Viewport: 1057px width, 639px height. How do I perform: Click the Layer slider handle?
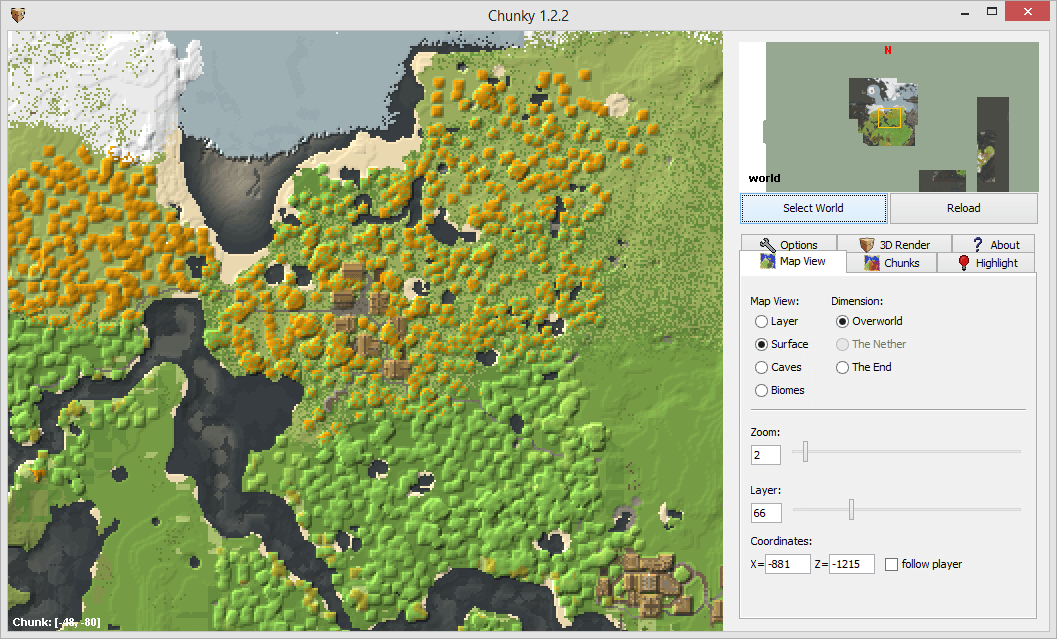tap(851, 510)
